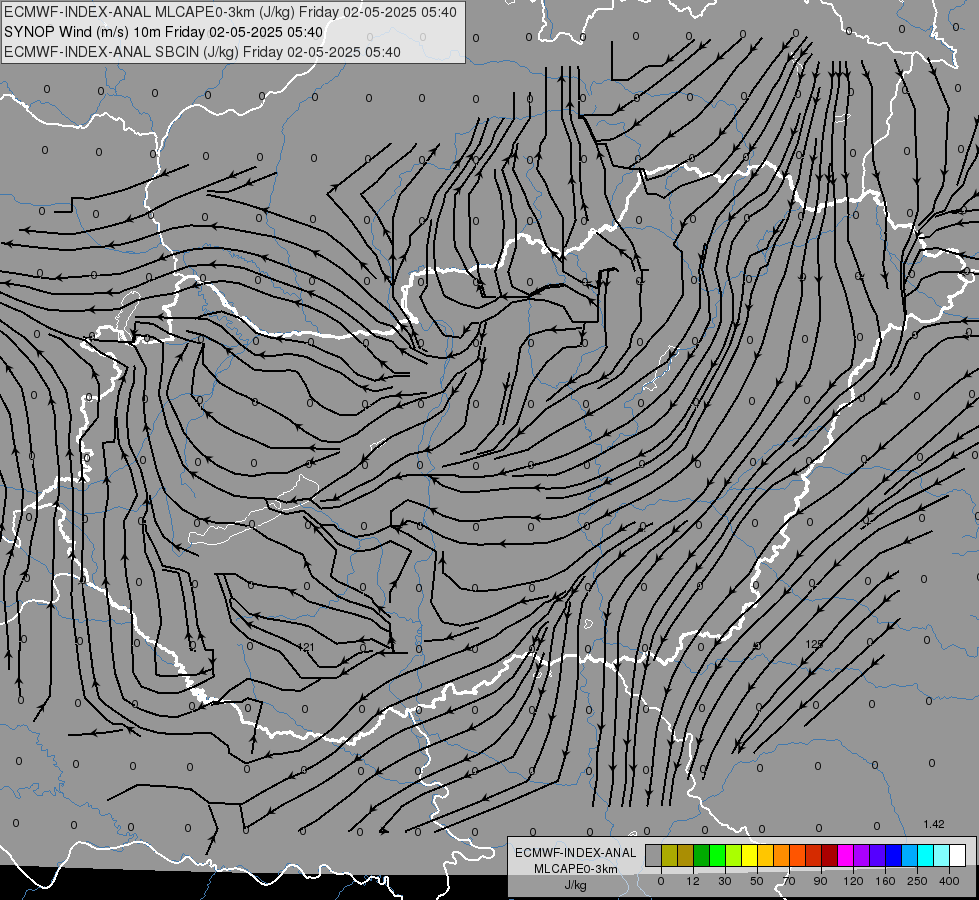This screenshot has width=979, height=900.
Task: Click the 125 value on the map
Action: (x=814, y=644)
